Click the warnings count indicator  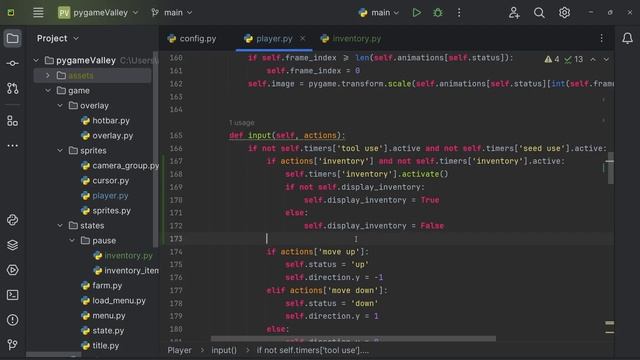(552, 59)
